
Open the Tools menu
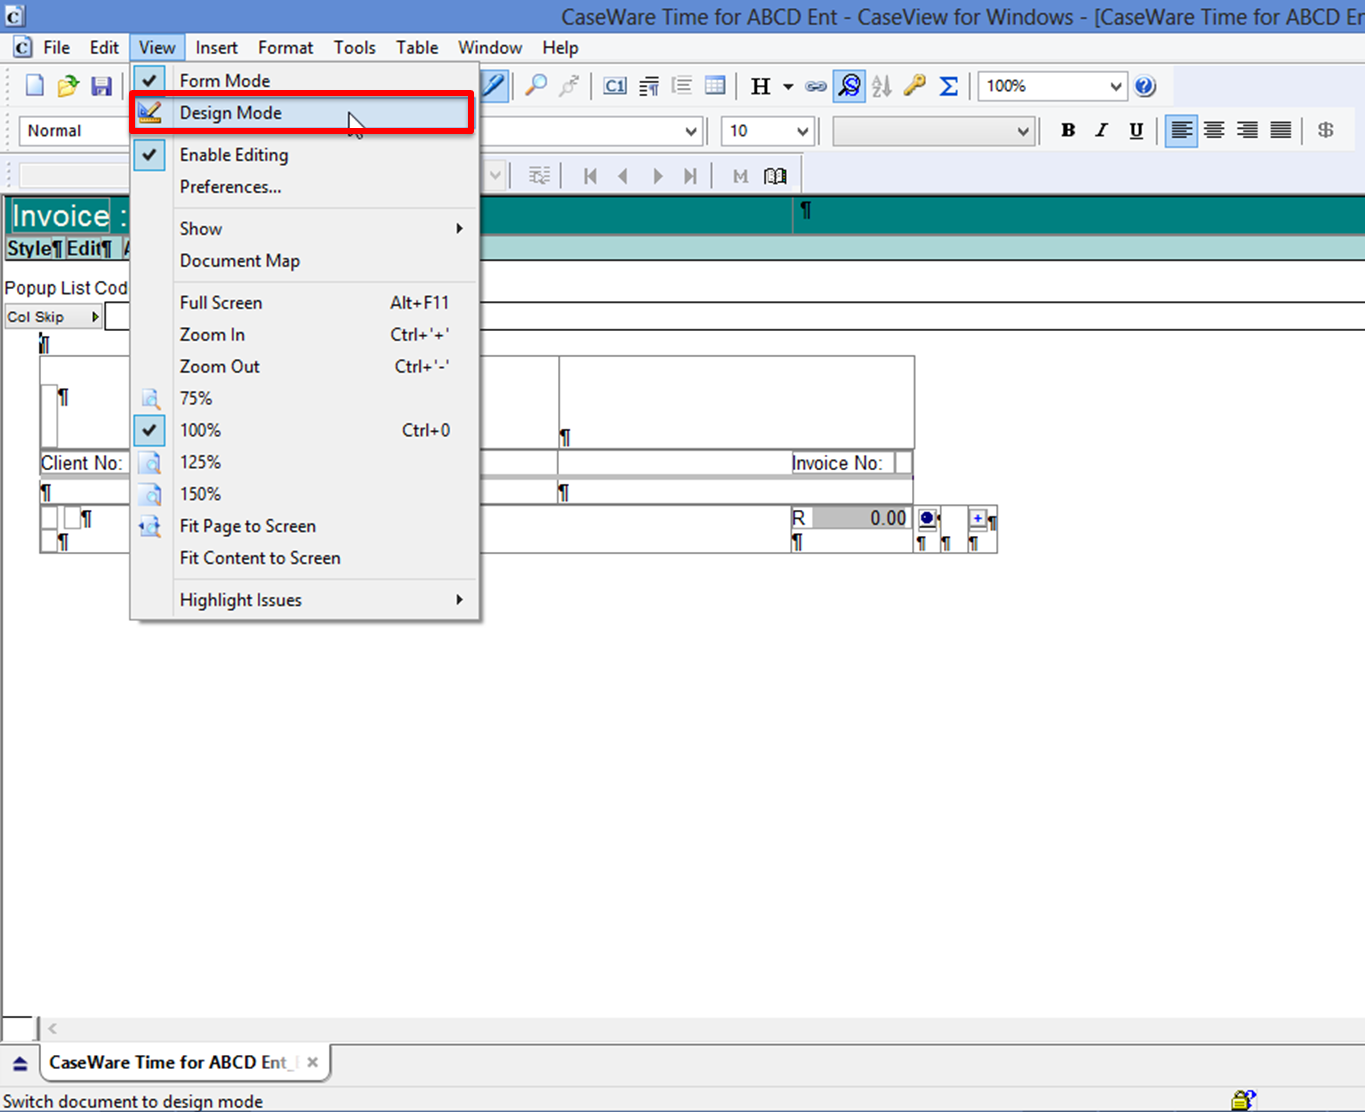[354, 48]
